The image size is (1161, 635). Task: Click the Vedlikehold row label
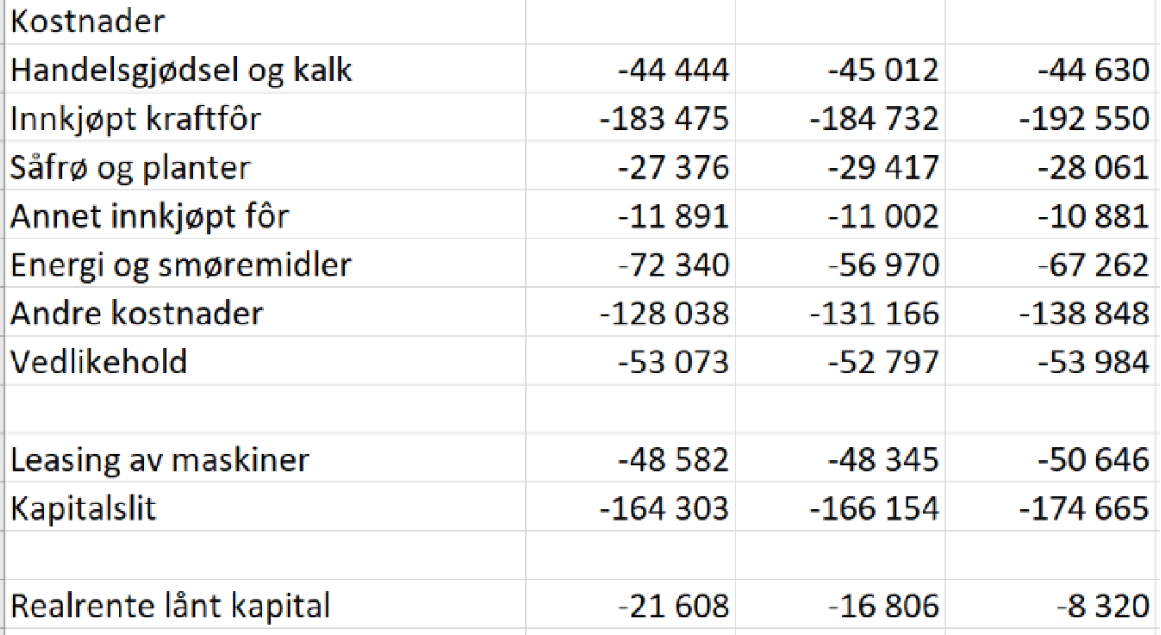(99, 361)
